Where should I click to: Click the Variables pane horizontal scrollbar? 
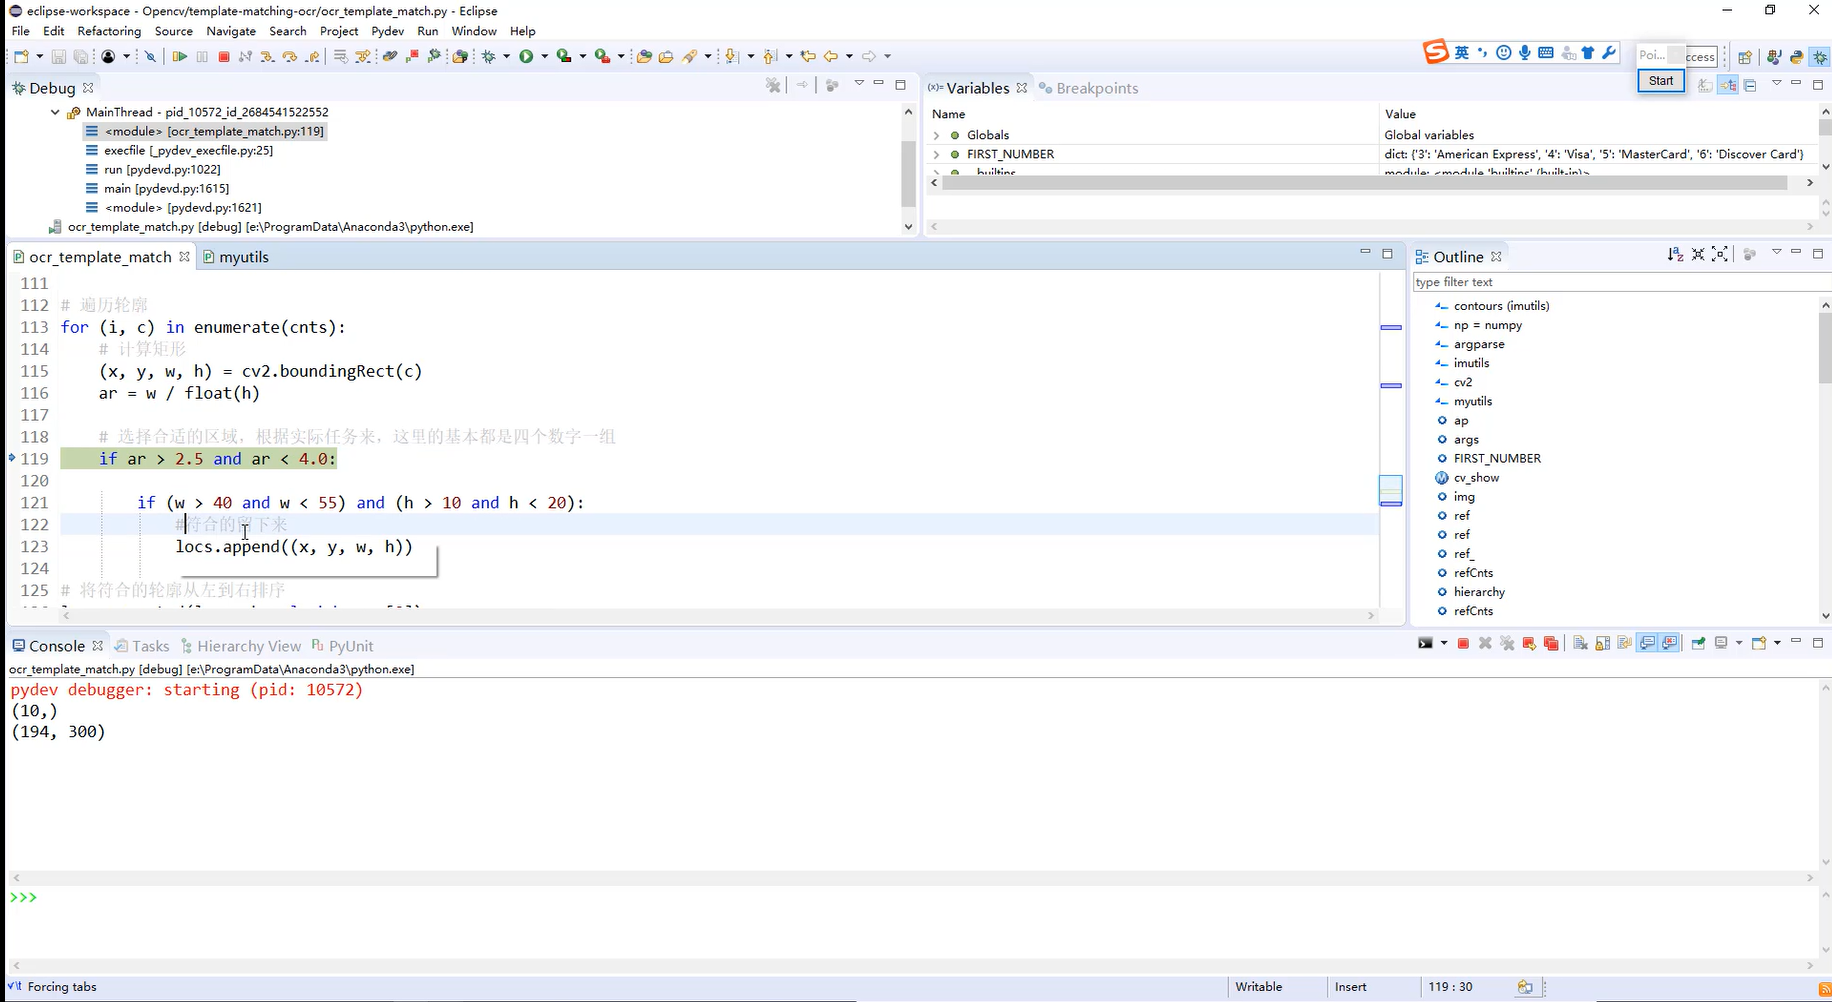[x=1364, y=183]
